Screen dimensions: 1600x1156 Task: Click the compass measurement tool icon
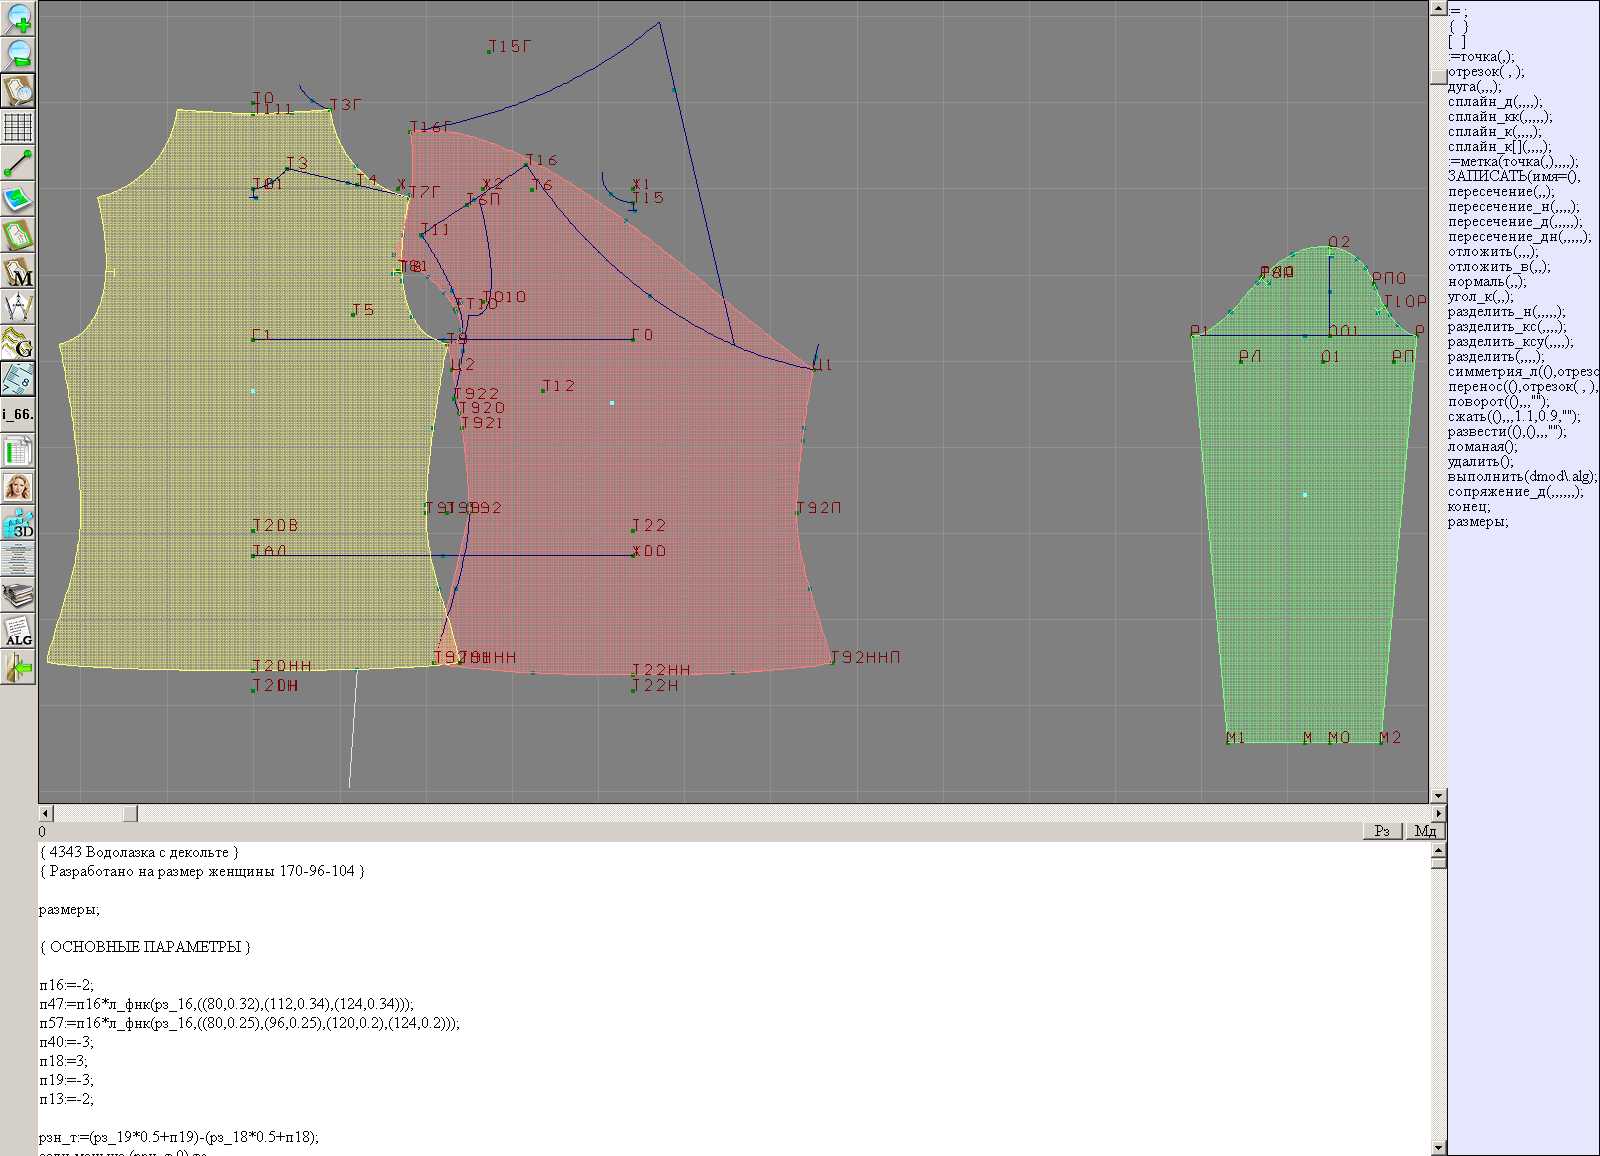click(18, 307)
